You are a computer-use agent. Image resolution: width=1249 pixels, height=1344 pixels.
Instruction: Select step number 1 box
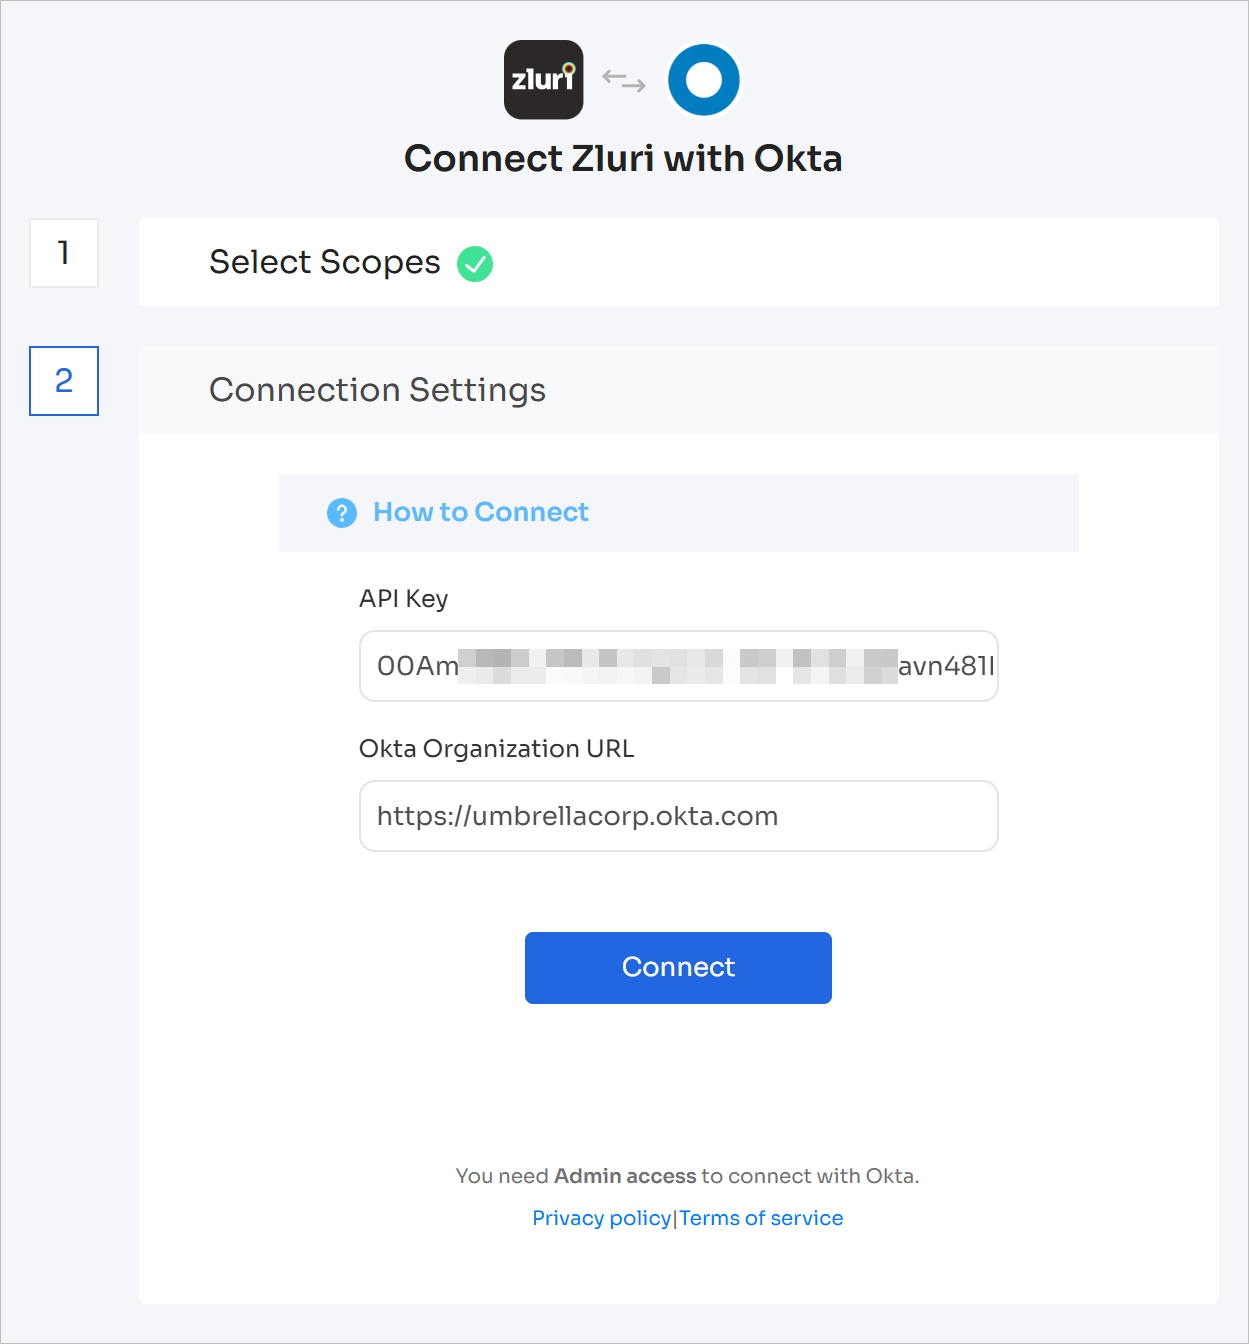64,253
